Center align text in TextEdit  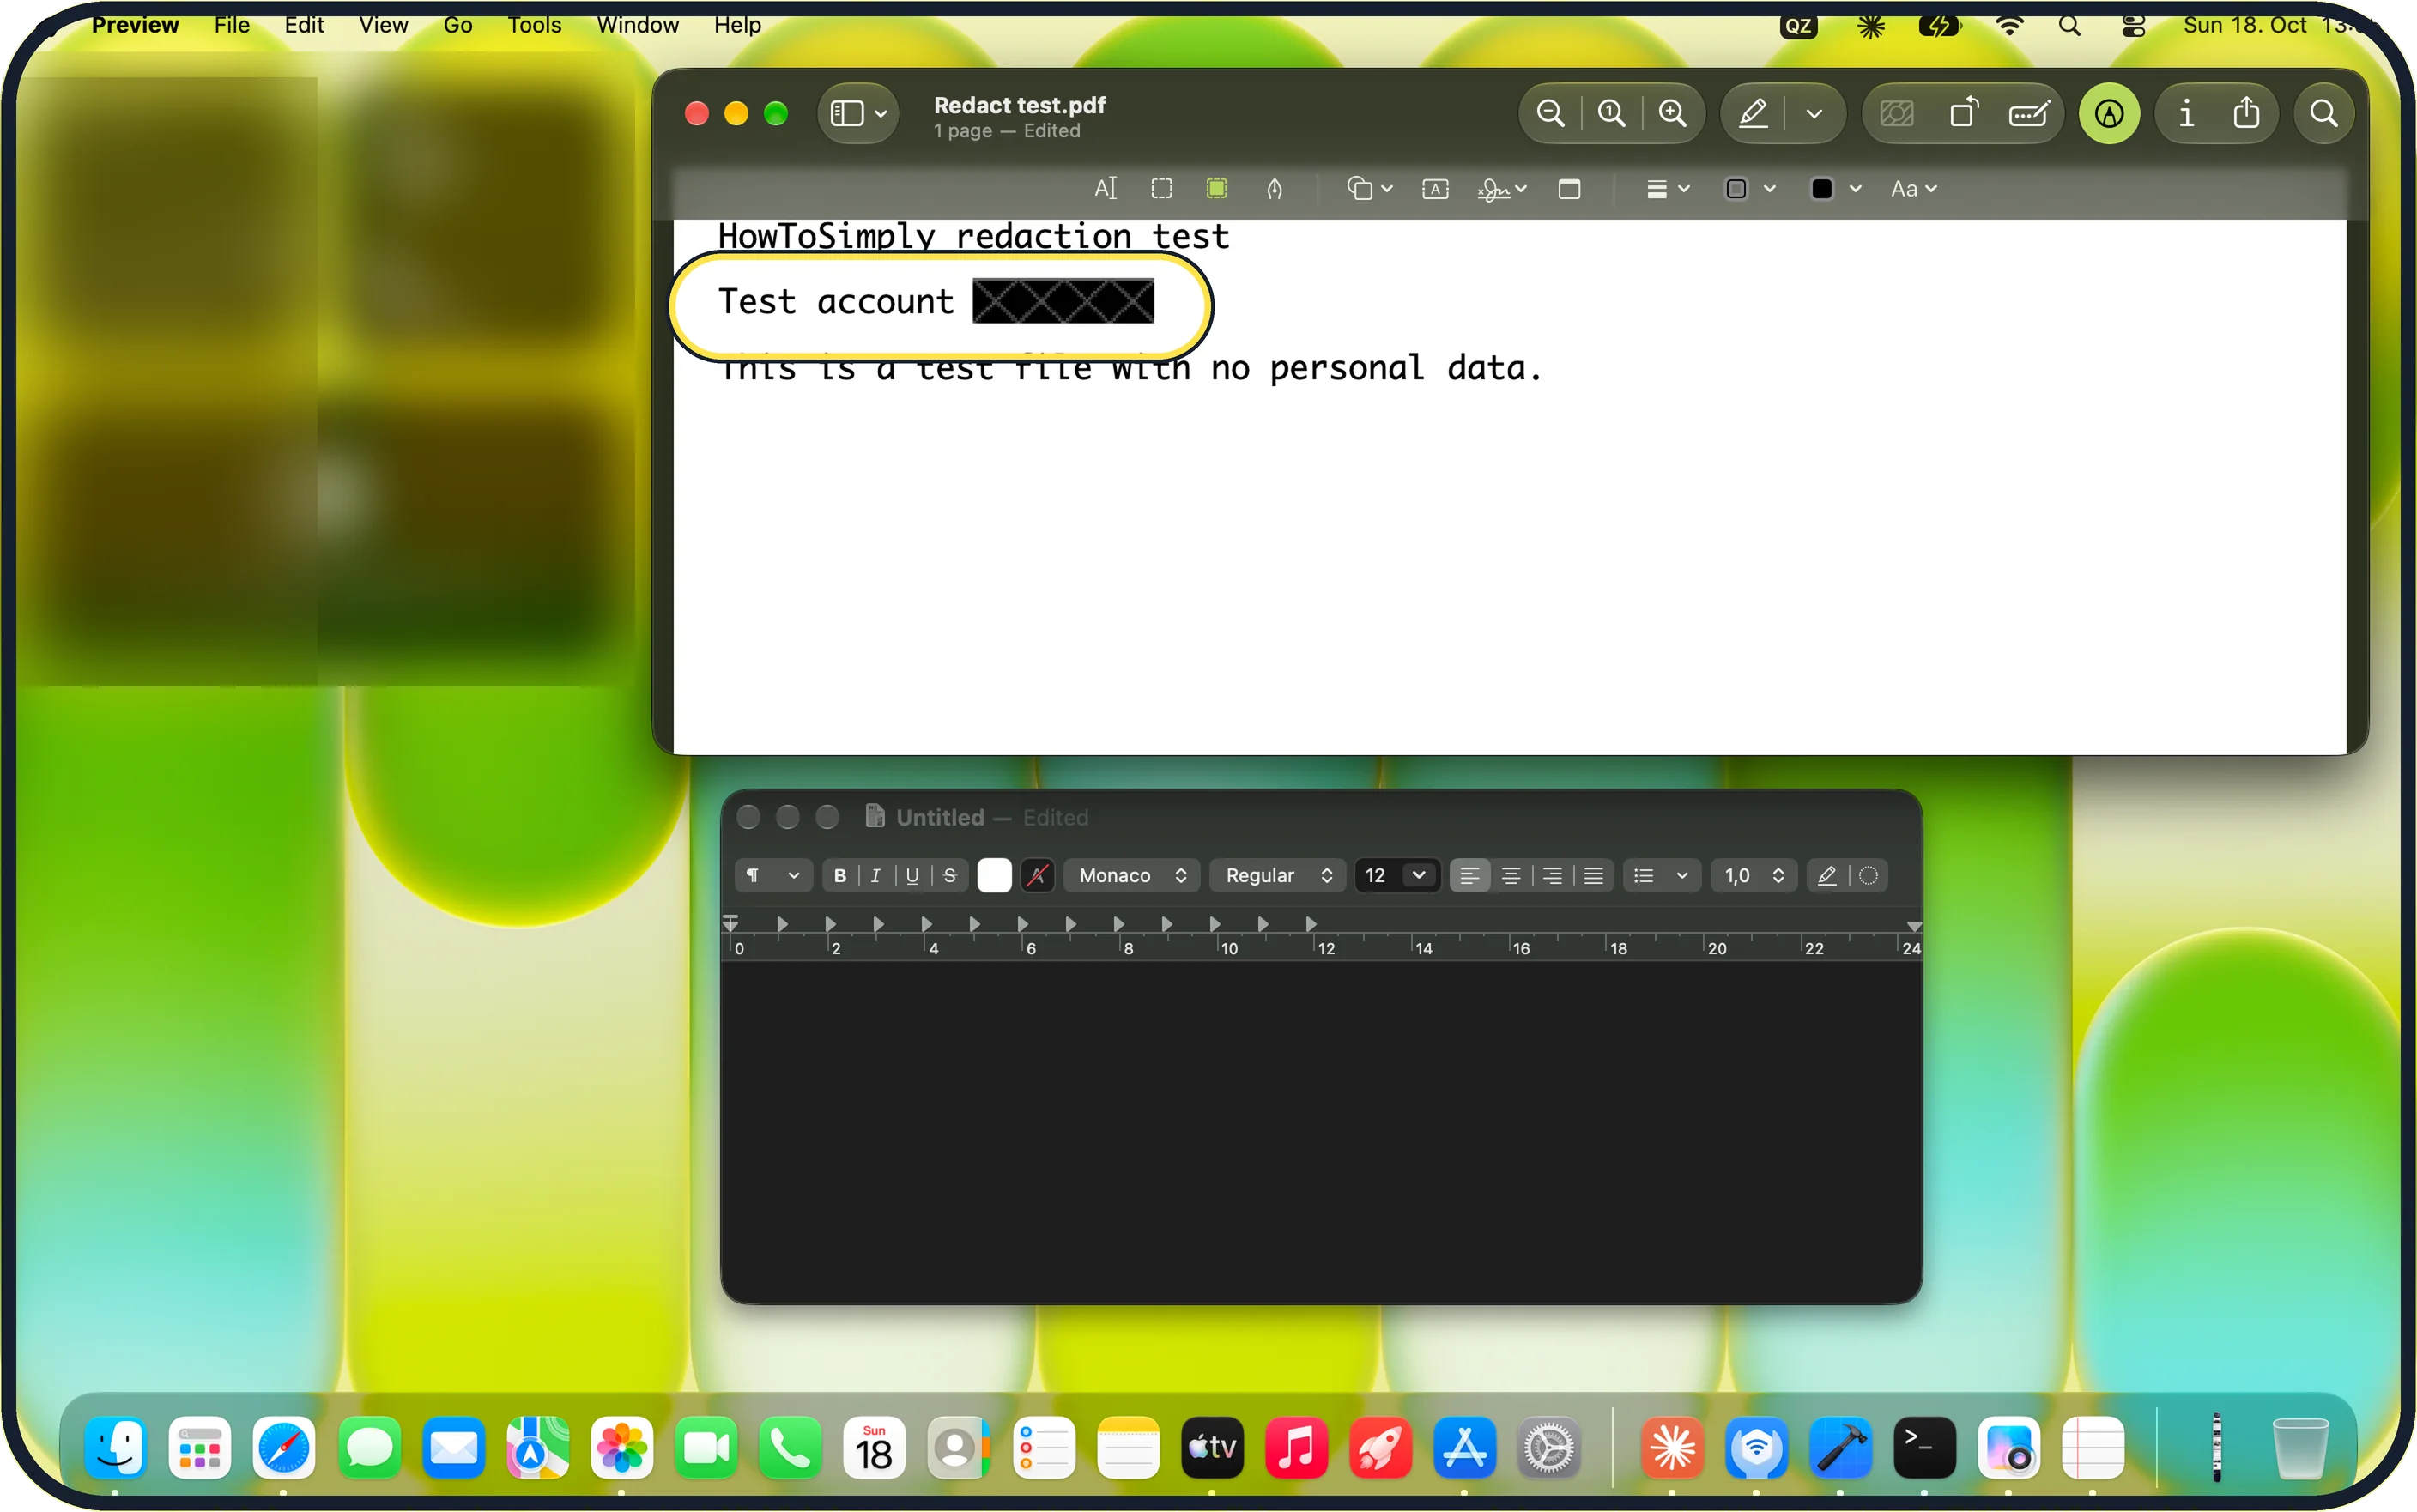tap(1511, 876)
